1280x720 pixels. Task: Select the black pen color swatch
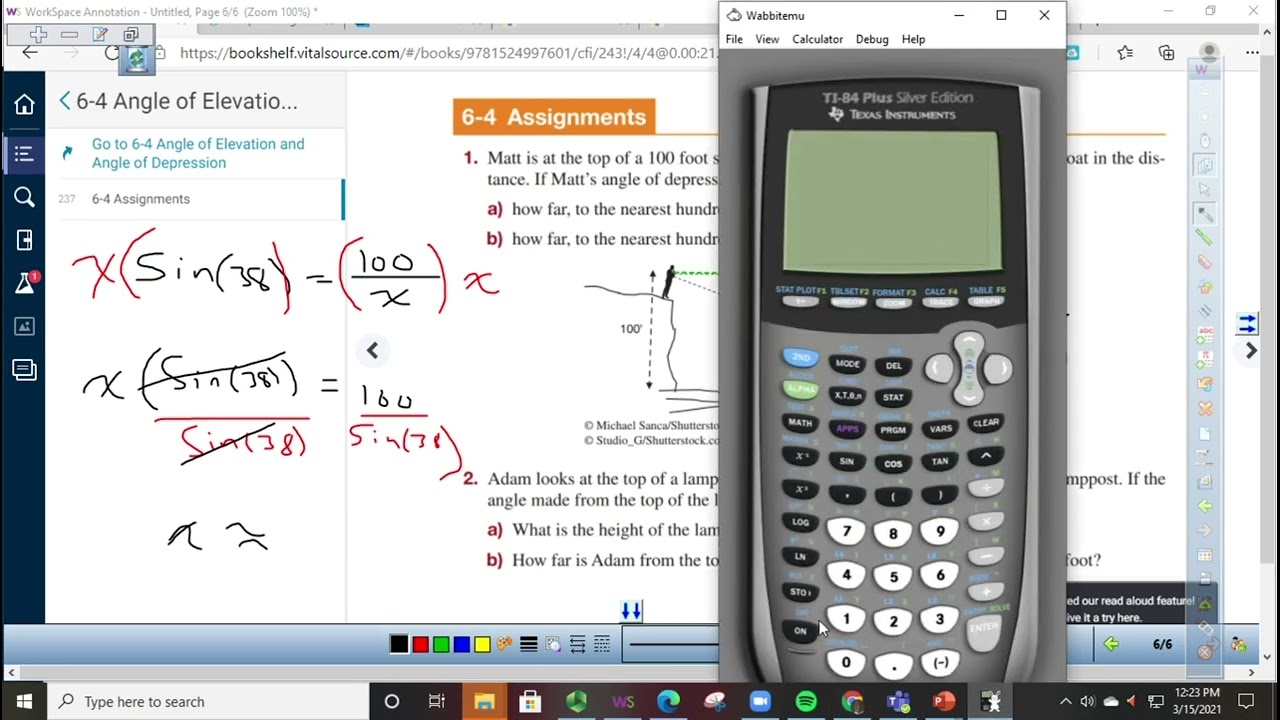(399, 644)
